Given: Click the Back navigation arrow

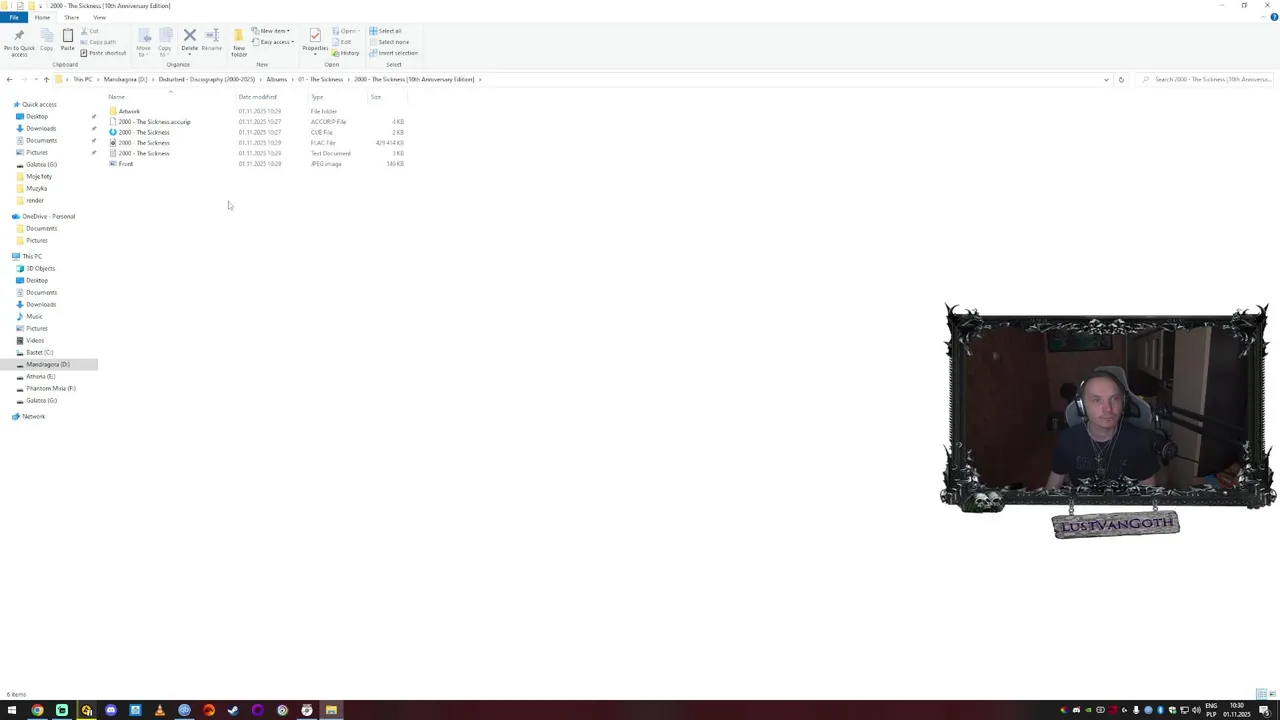Looking at the screenshot, I should click(x=9, y=79).
